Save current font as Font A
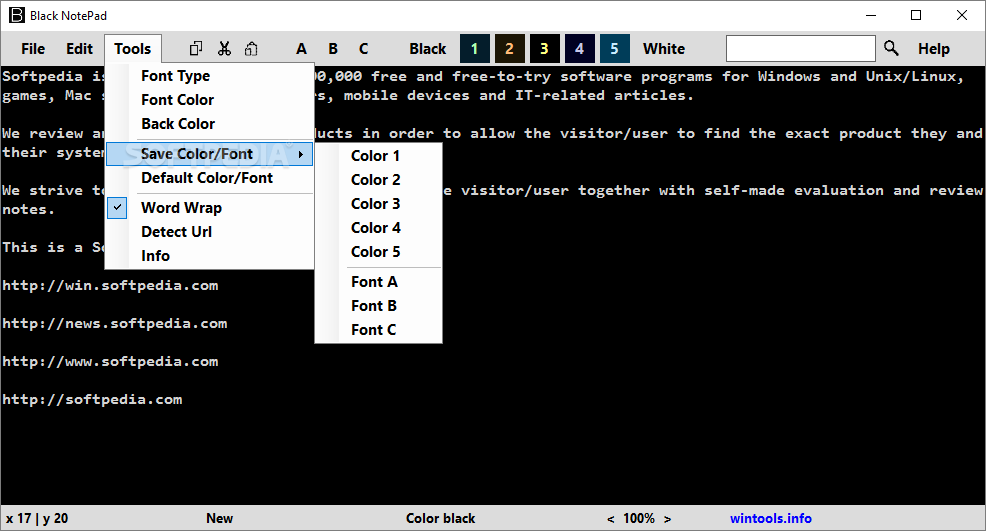This screenshot has height=531, width=986. (x=379, y=282)
